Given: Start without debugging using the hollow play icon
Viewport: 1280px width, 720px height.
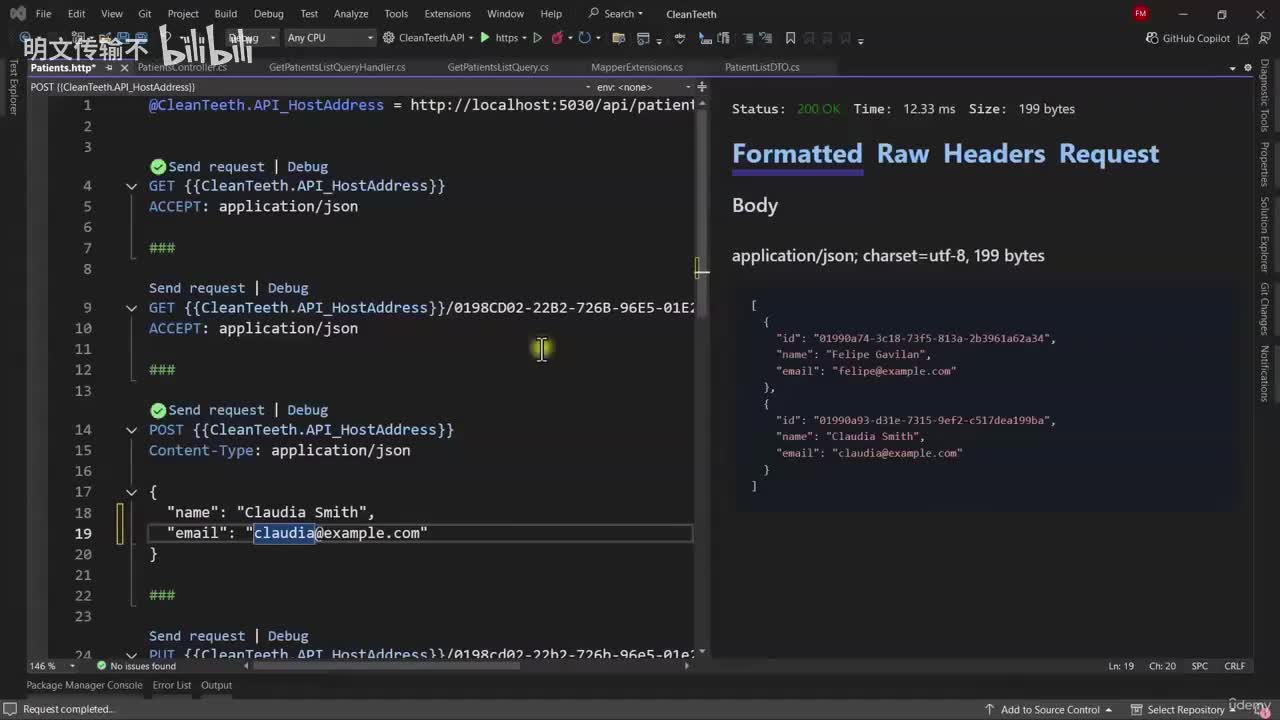Looking at the screenshot, I should [537, 38].
